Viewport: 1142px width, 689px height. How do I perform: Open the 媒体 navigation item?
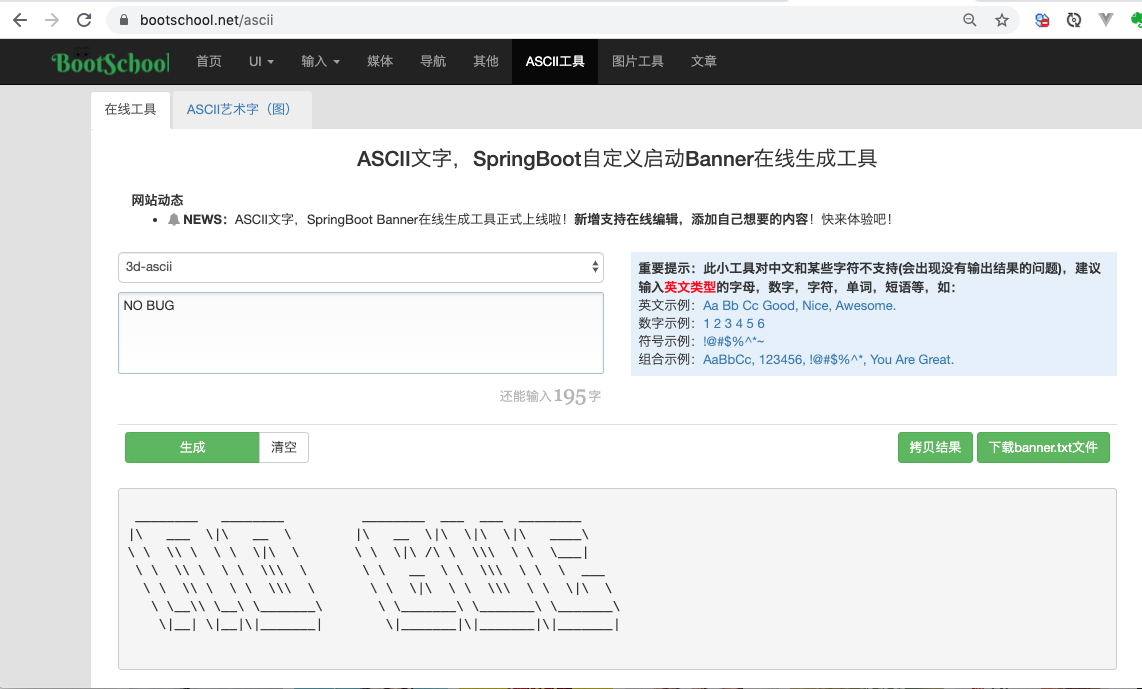click(x=380, y=61)
